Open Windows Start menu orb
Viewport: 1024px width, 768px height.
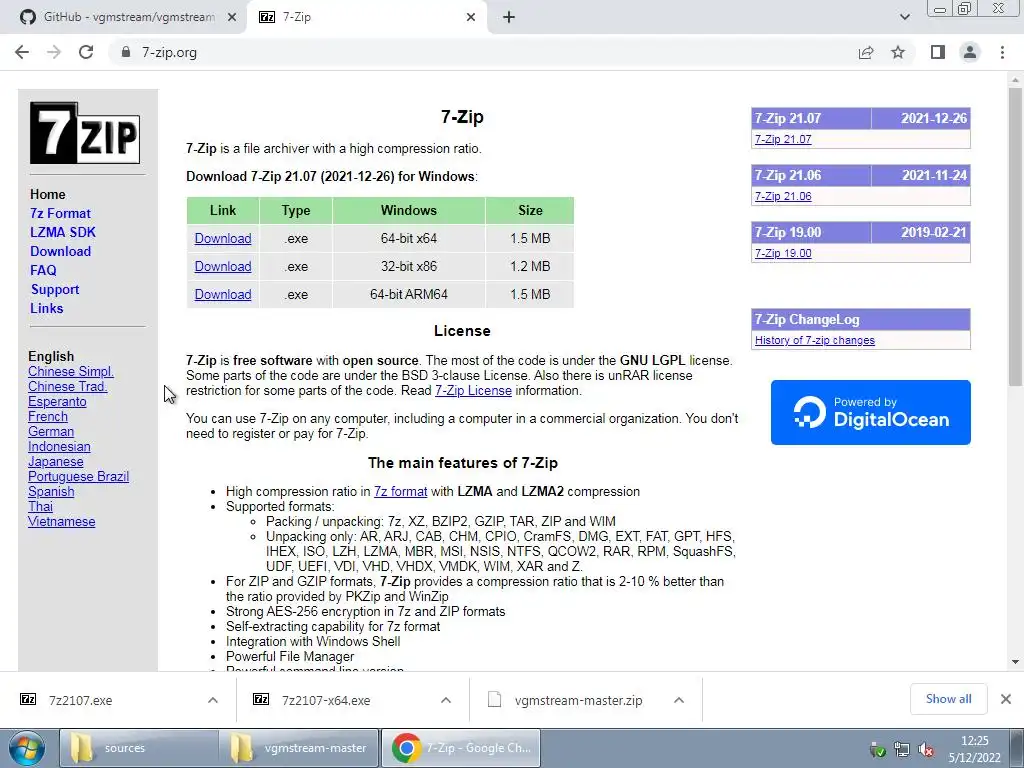tap(27, 748)
